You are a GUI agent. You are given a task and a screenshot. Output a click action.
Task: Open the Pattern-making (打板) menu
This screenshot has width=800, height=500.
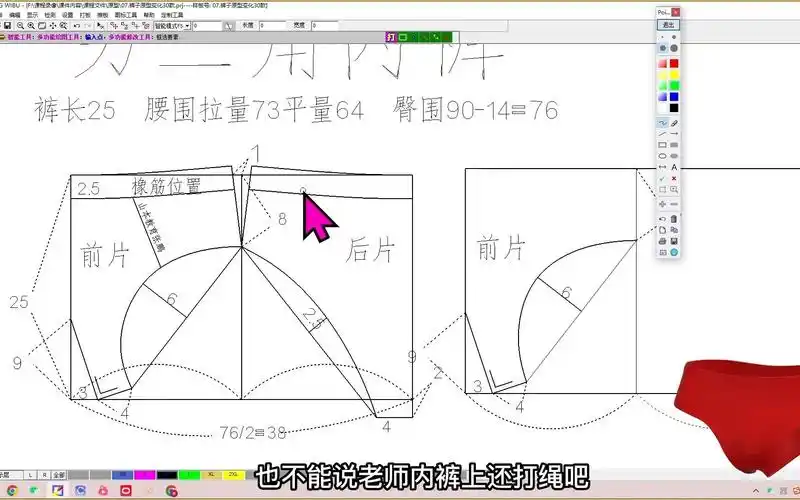pyautogui.click(x=85, y=15)
